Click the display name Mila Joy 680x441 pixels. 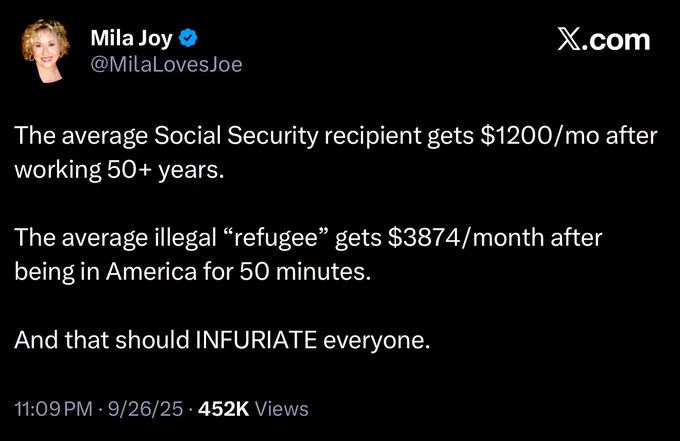click(x=131, y=39)
